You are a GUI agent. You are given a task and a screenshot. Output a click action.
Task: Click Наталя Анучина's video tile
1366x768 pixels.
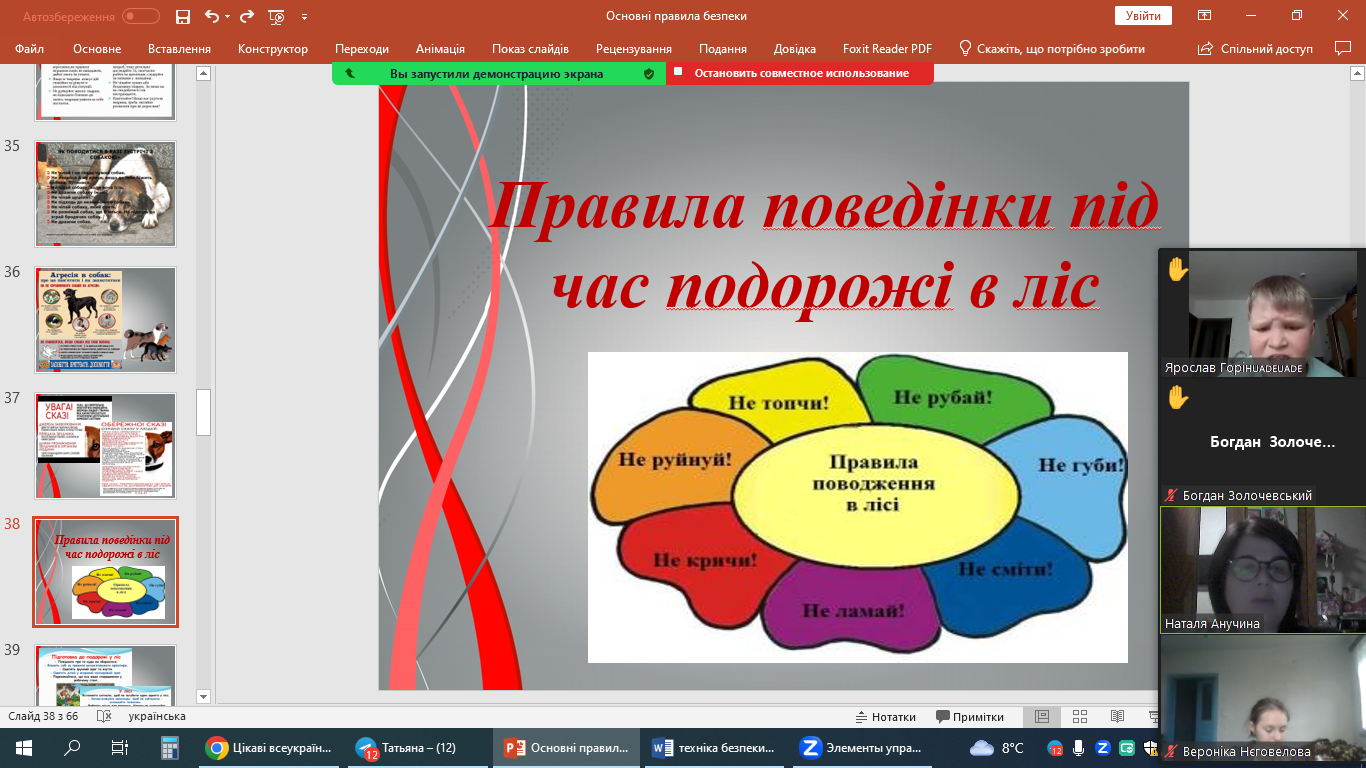tap(1262, 570)
